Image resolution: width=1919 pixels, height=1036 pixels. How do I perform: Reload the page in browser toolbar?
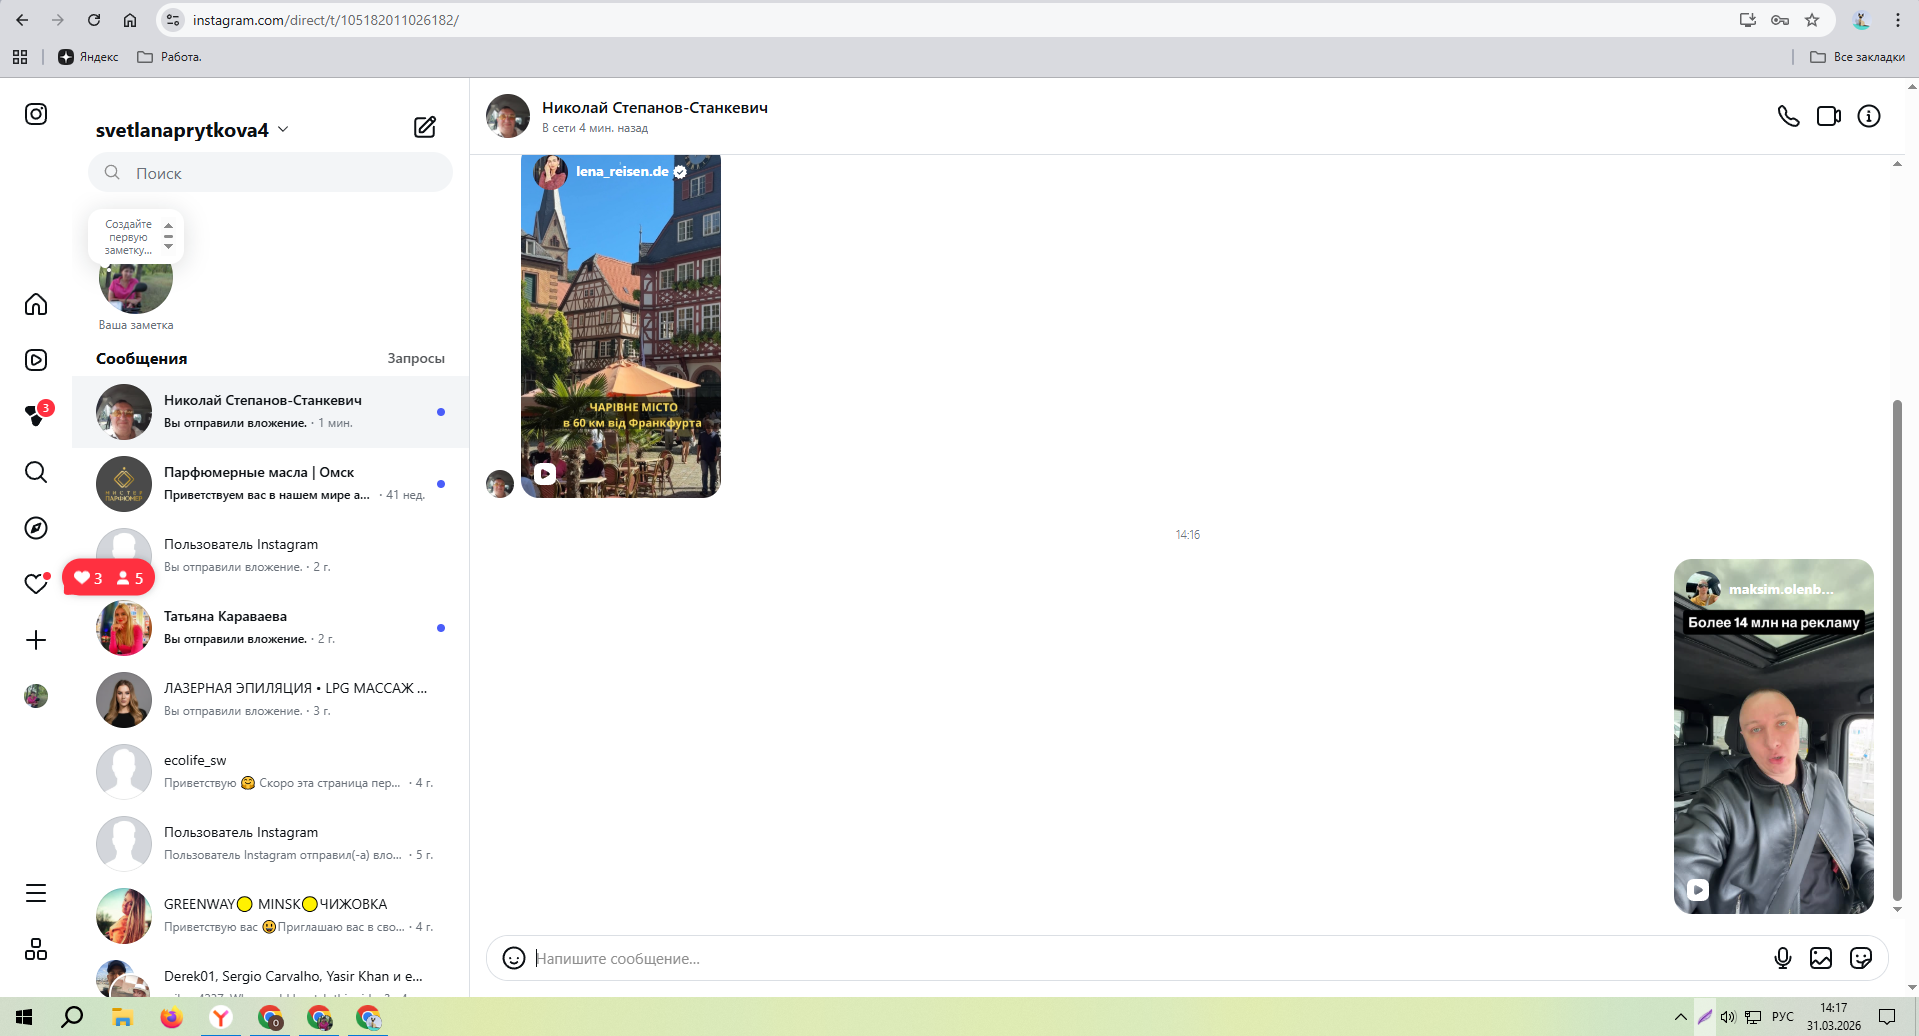(94, 20)
